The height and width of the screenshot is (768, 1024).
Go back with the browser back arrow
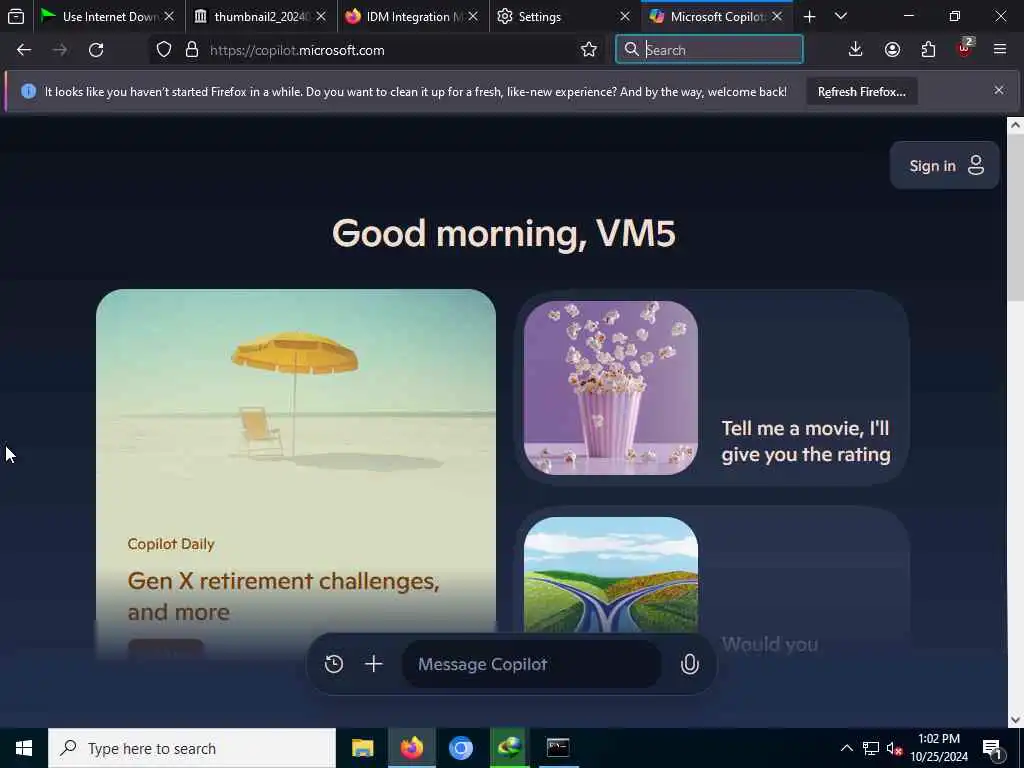(24, 50)
